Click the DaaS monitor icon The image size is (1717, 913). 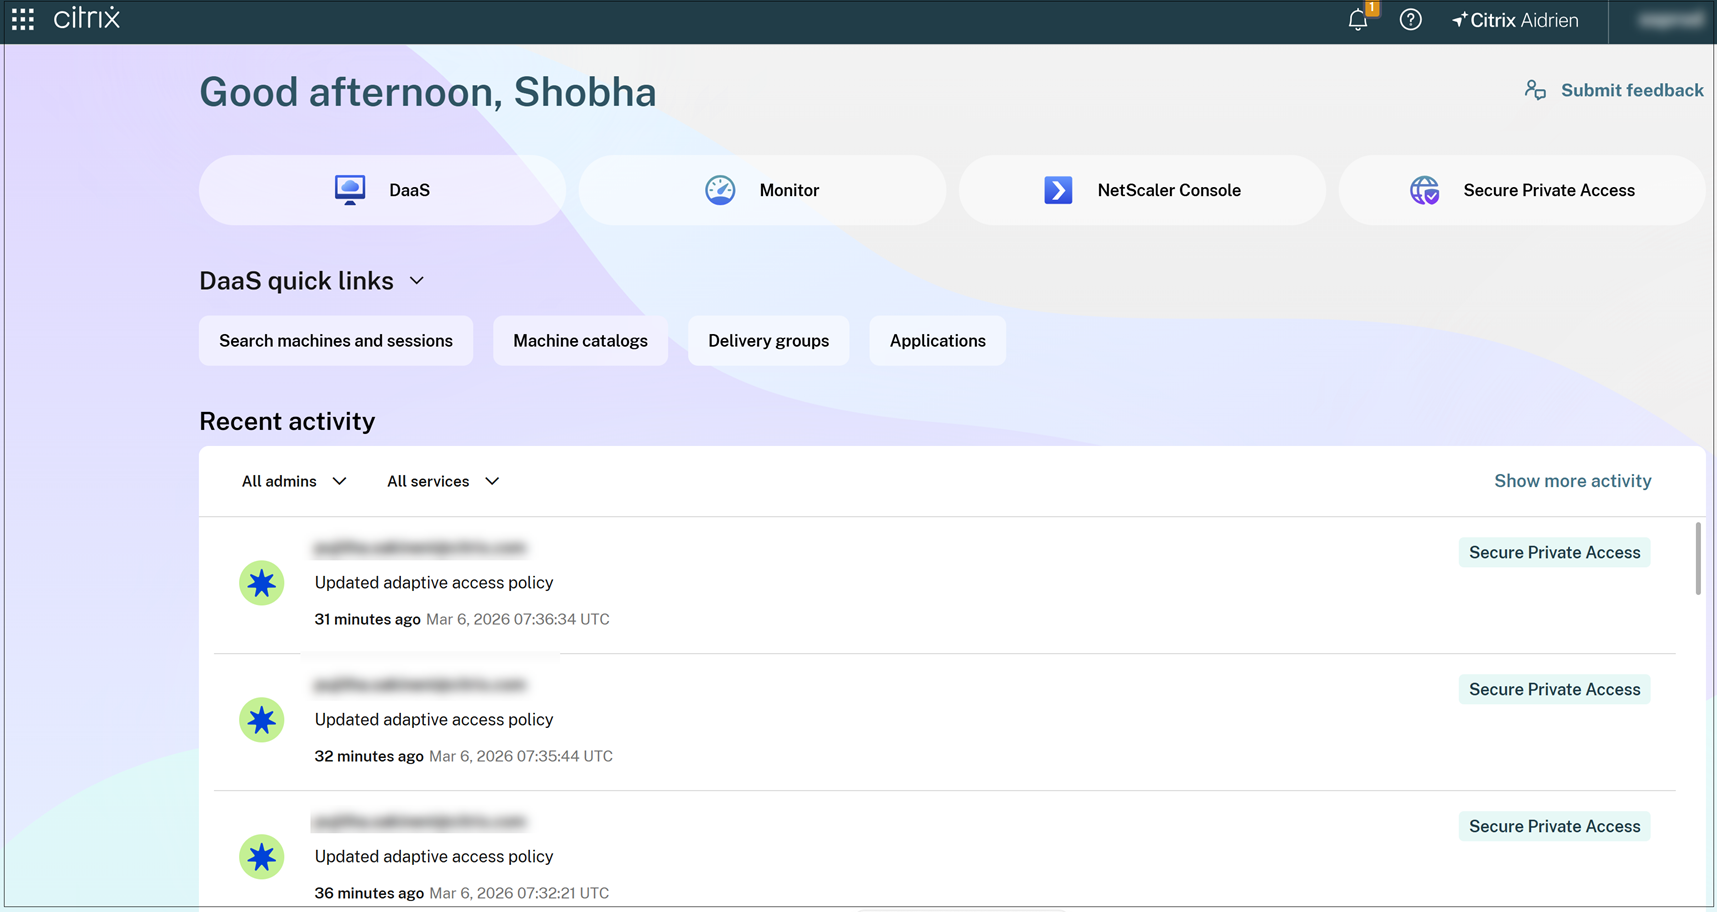click(350, 190)
